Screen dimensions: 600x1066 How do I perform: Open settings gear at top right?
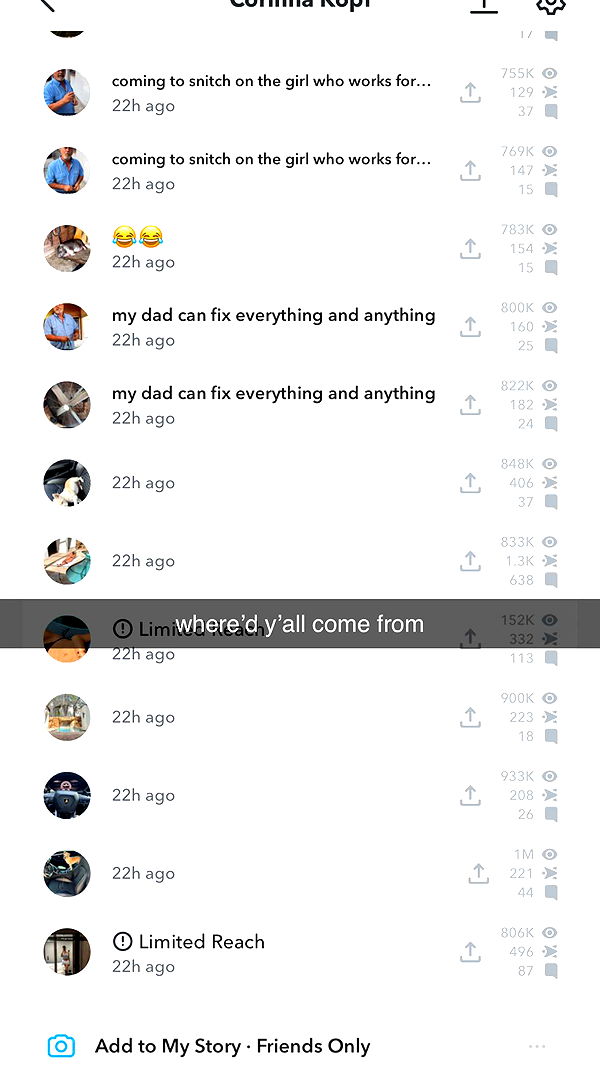coord(550,5)
